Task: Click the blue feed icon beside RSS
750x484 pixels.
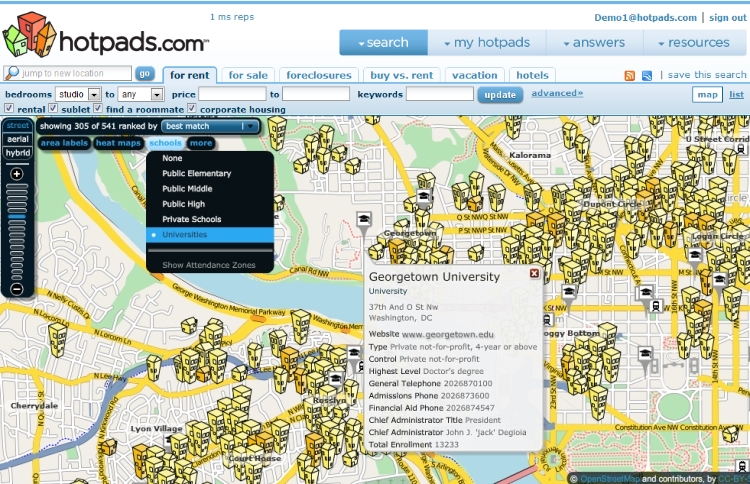Action: pyautogui.click(x=647, y=76)
